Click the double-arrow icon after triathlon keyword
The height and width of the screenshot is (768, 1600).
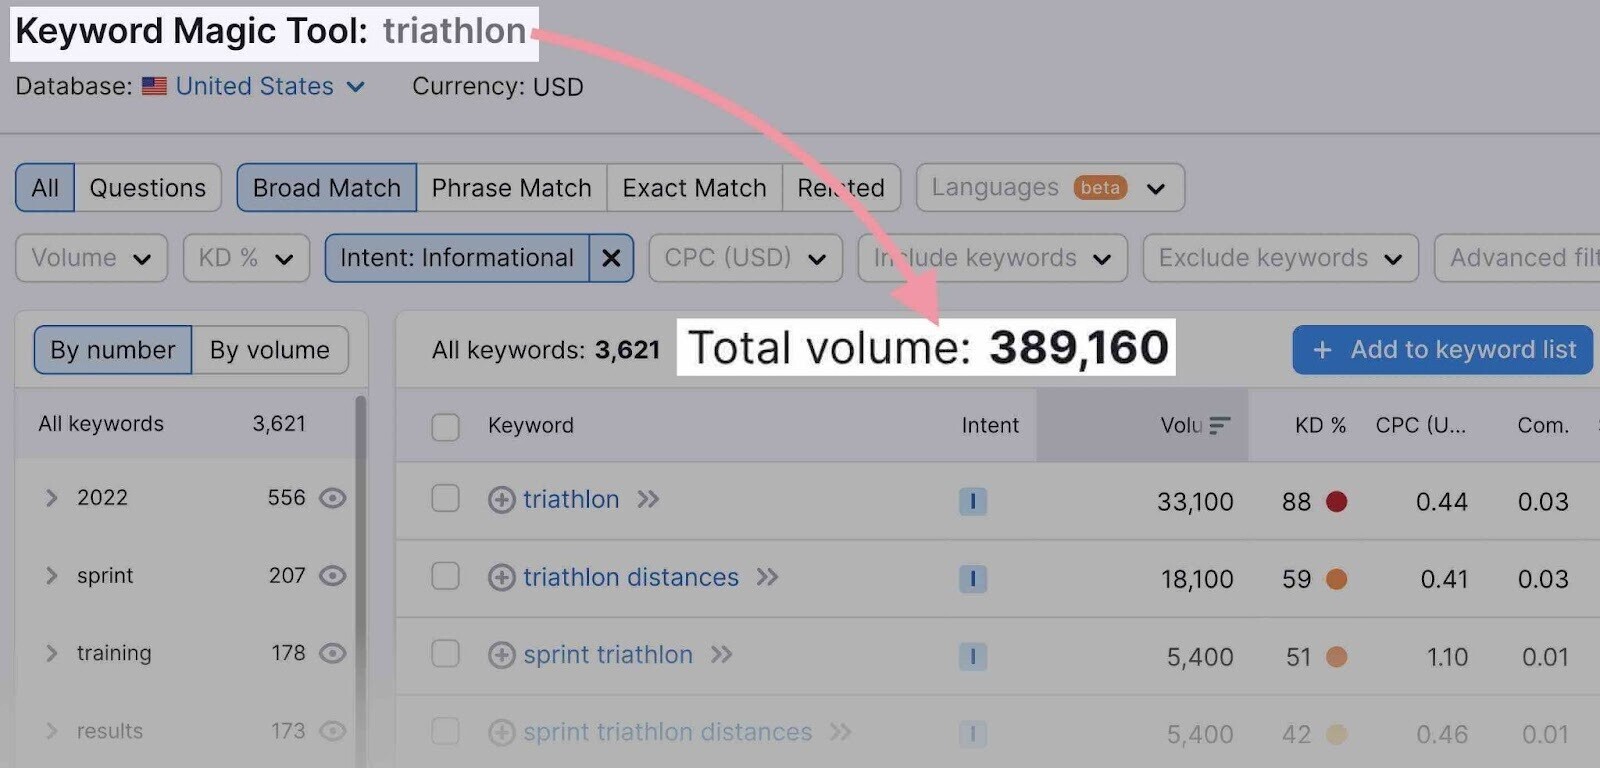(x=648, y=499)
